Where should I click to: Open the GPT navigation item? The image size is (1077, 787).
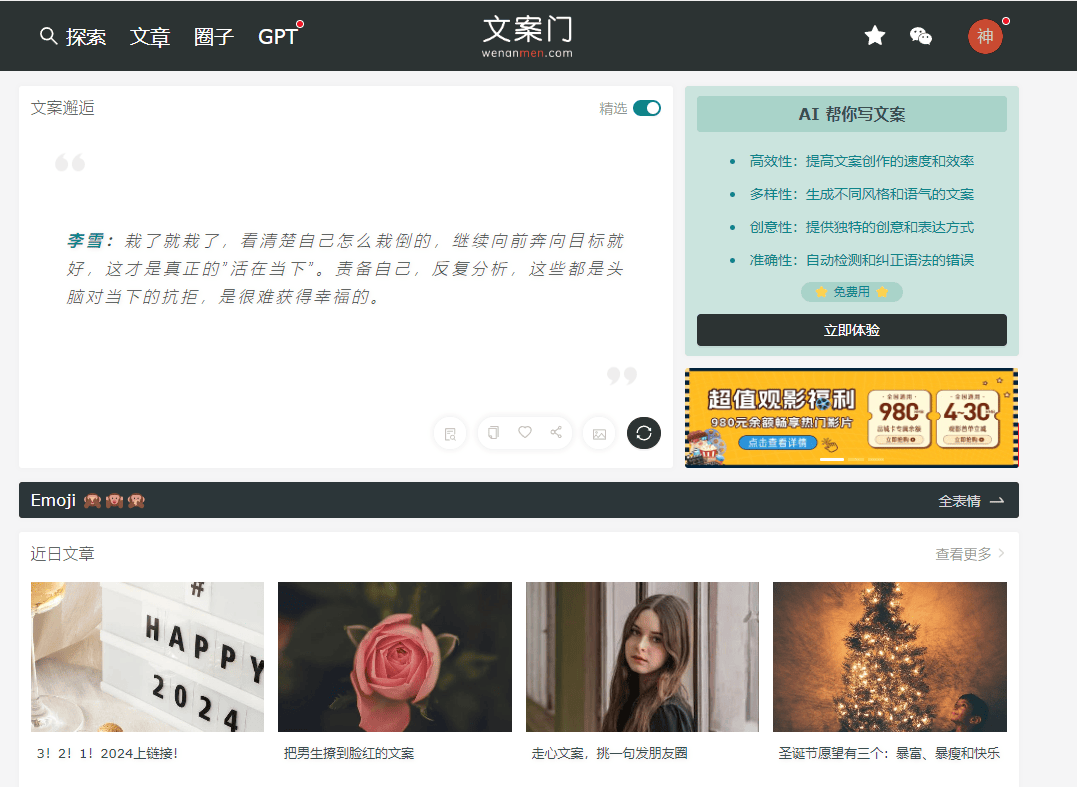click(277, 37)
